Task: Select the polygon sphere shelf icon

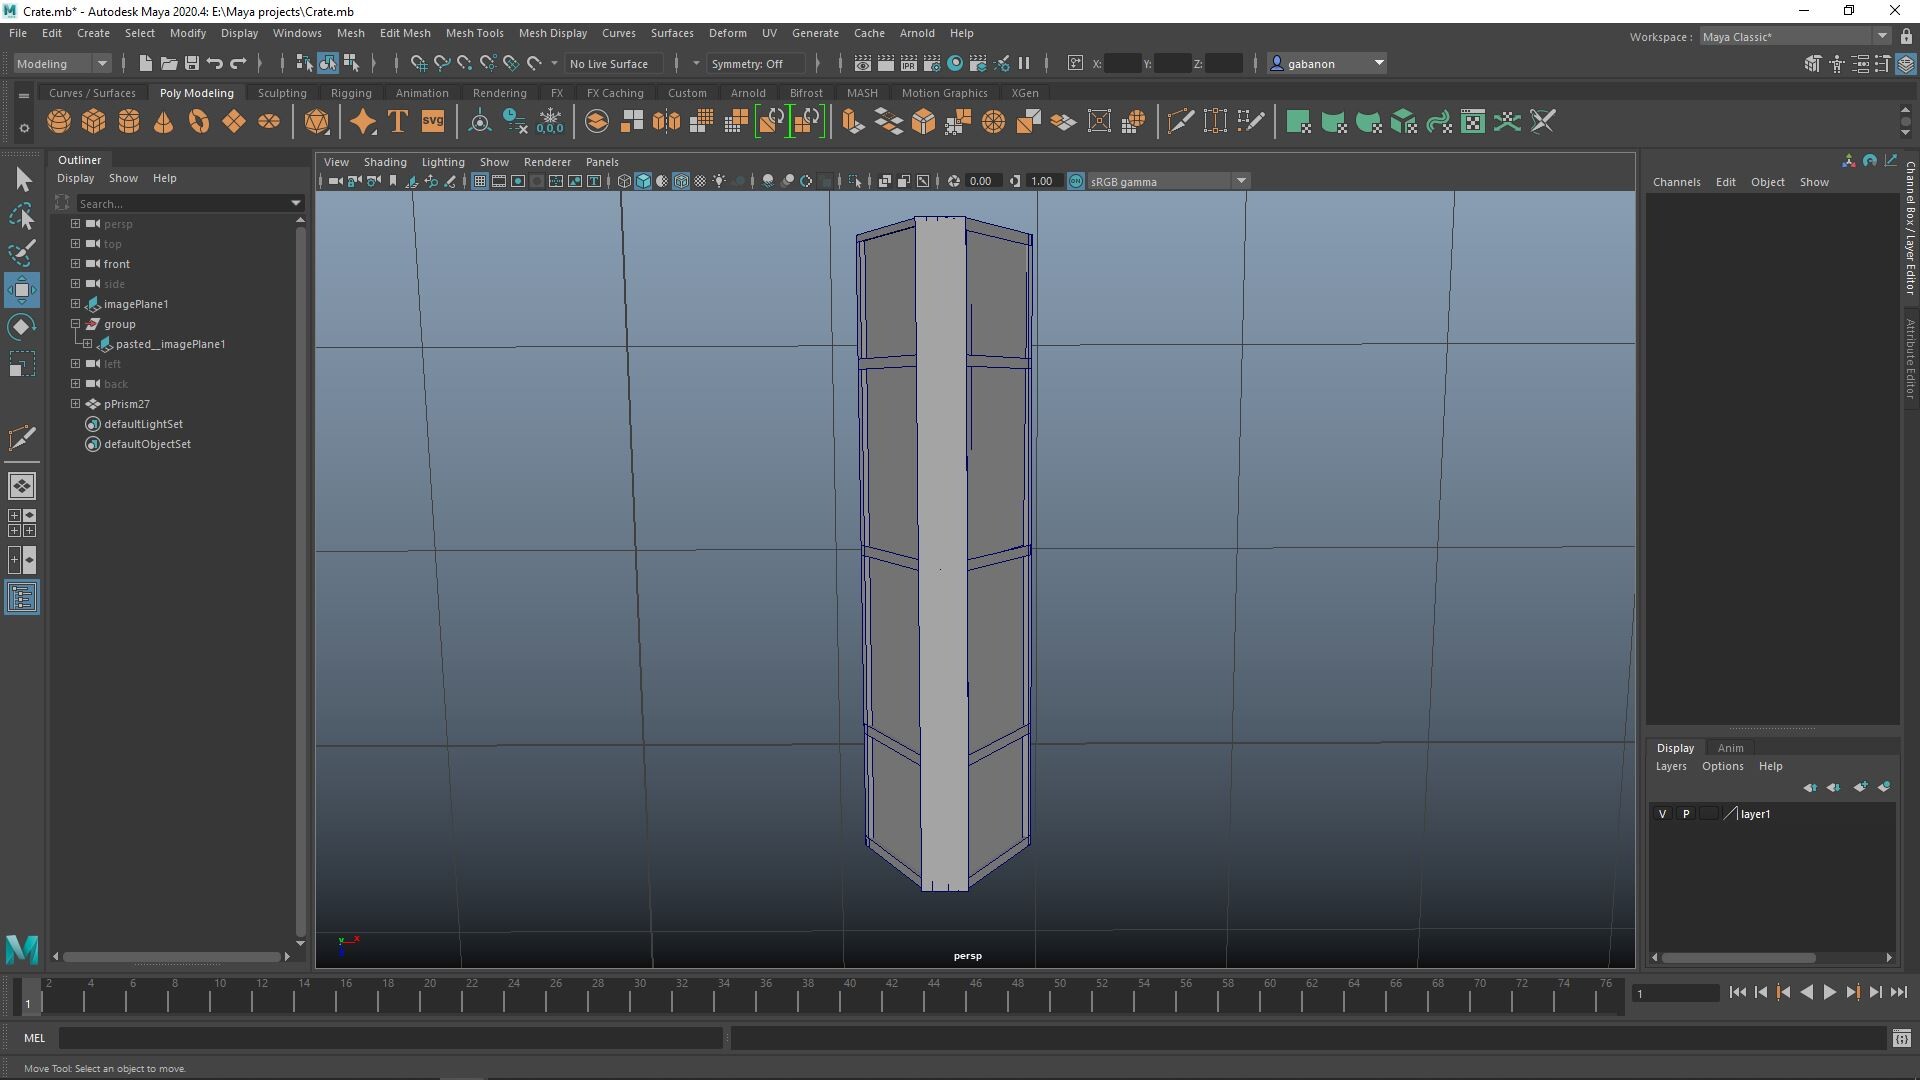Action: [x=59, y=122]
